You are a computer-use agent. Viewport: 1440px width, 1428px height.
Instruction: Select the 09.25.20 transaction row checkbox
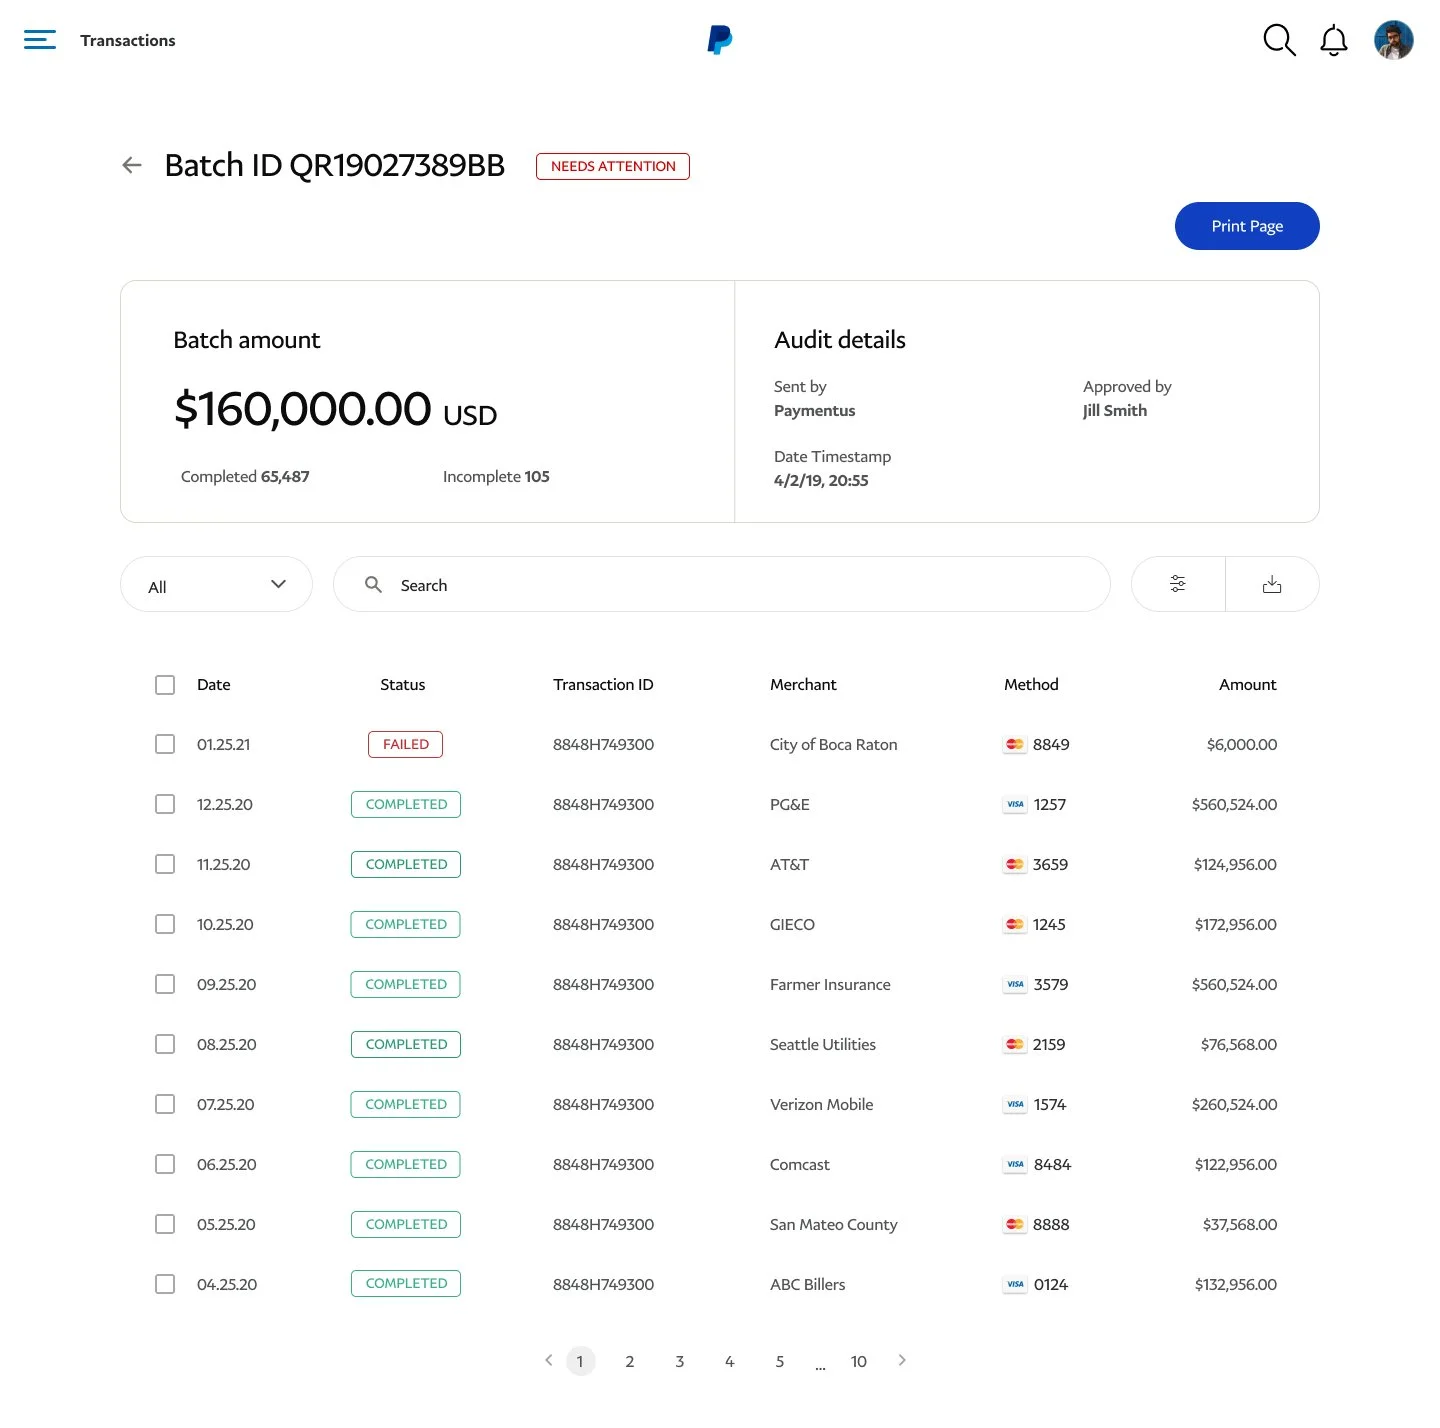[x=165, y=984]
